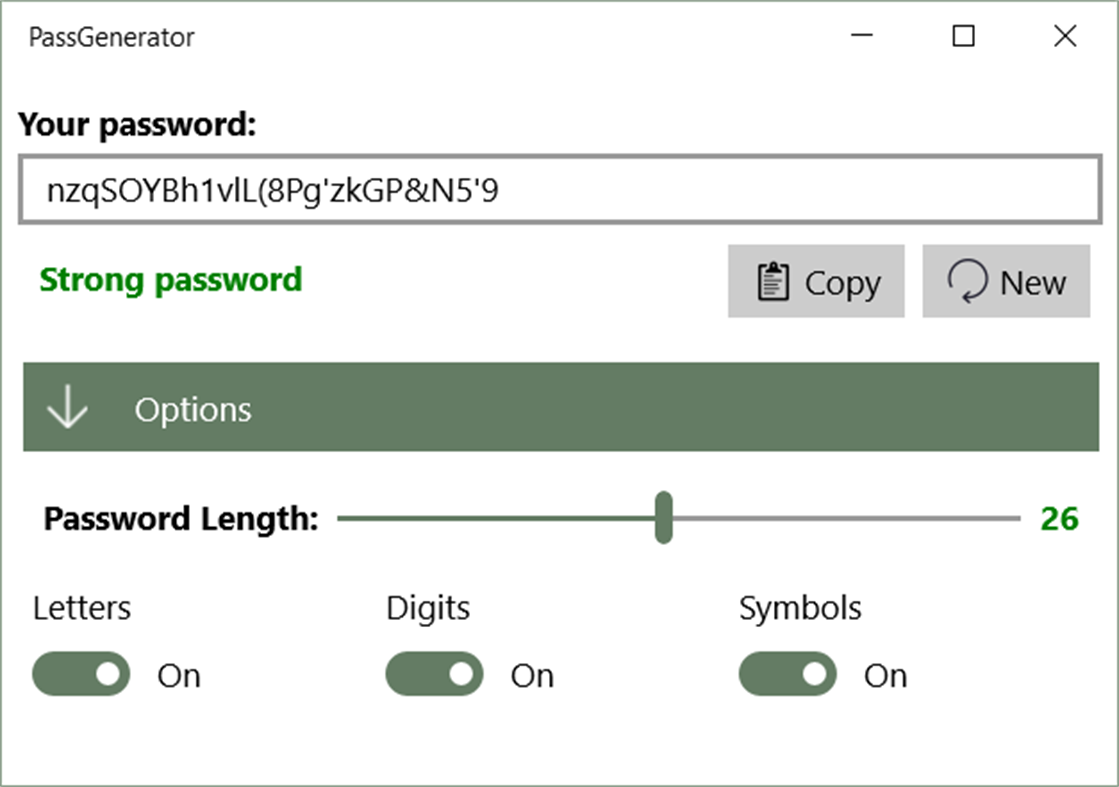Viewport: 1119px width, 787px height.
Task: Click the Symbols section label
Action: coord(800,607)
